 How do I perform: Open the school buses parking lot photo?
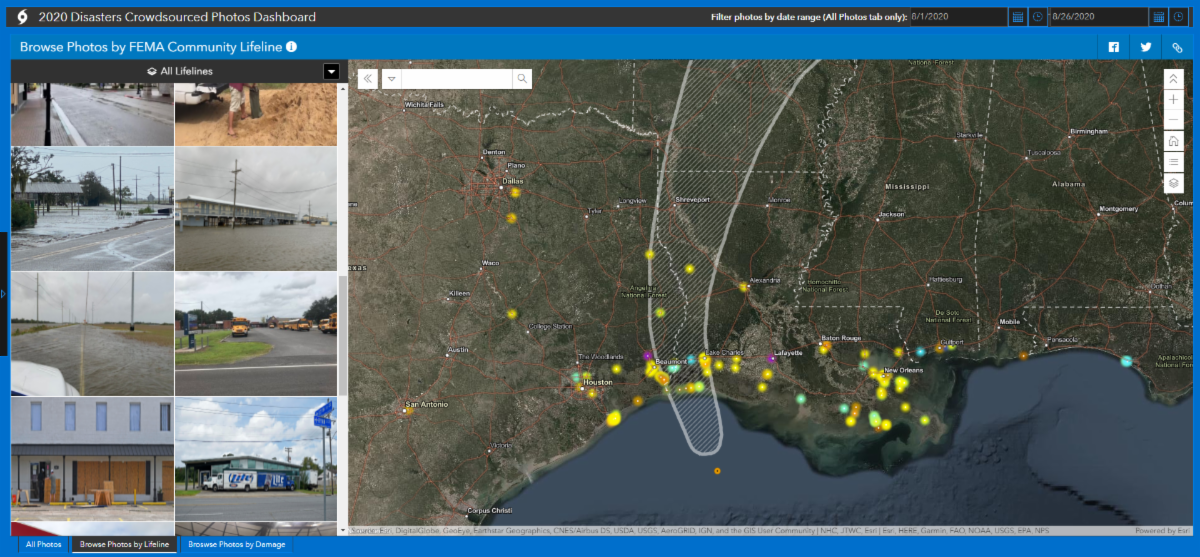[256, 333]
